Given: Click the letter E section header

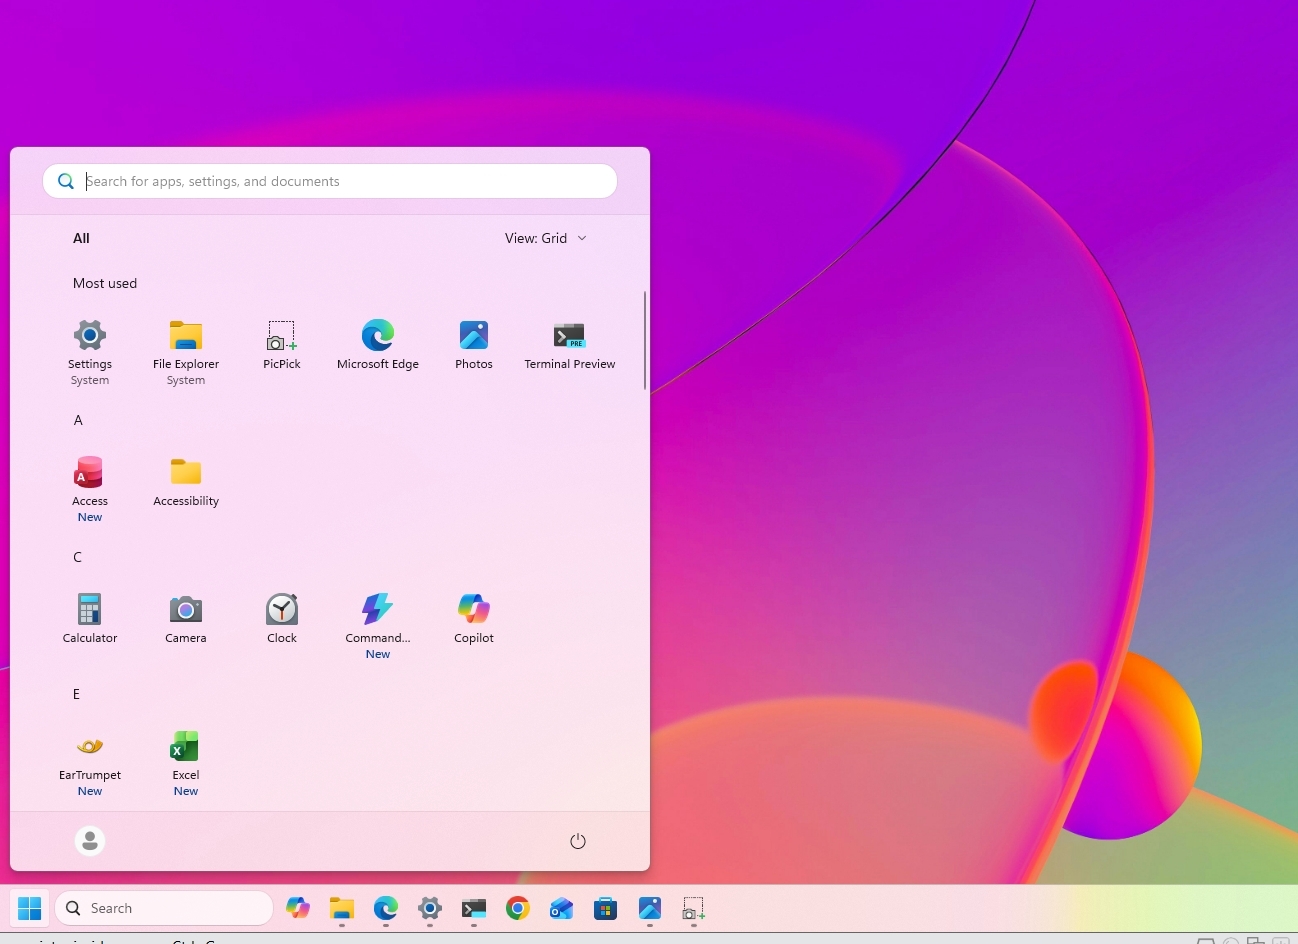Looking at the screenshot, I should (x=76, y=694).
